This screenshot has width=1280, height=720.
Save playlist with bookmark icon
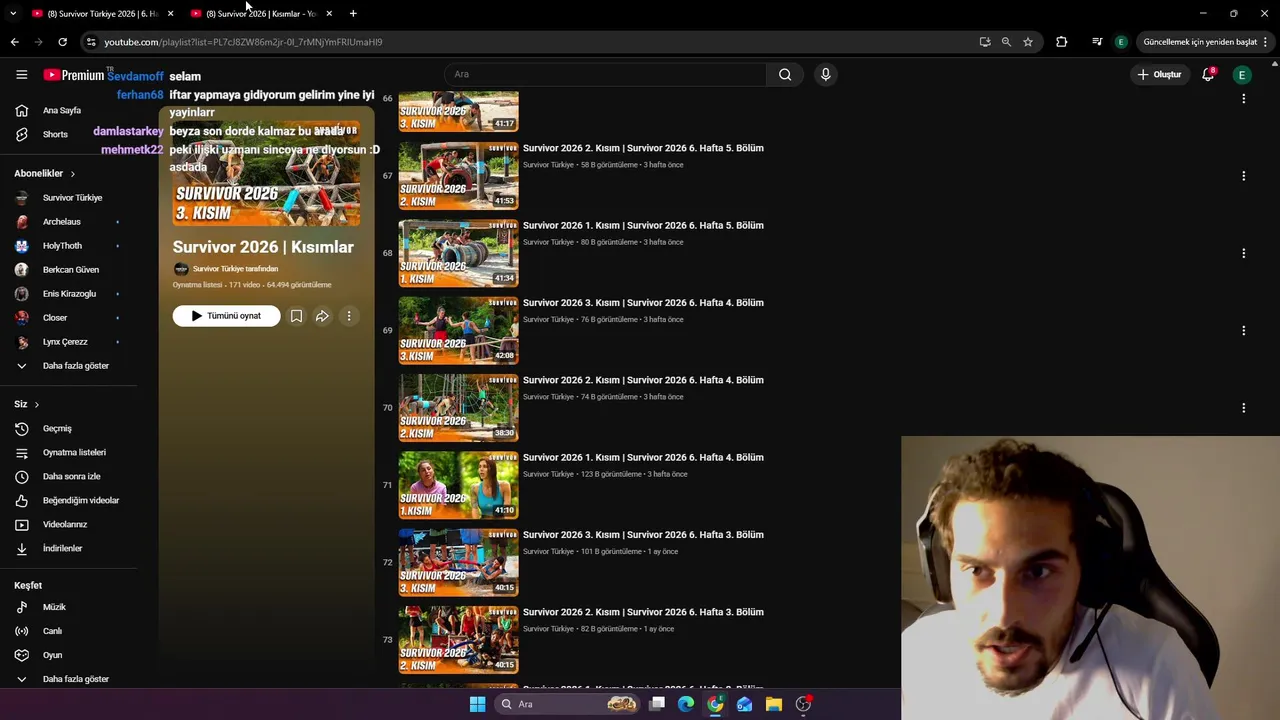point(296,316)
